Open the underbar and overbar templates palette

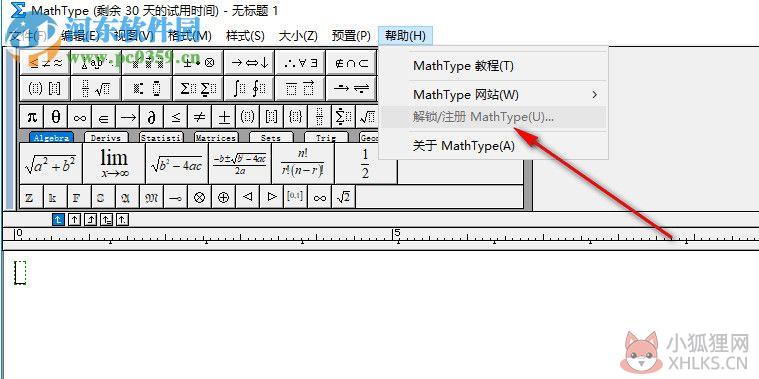[300, 89]
